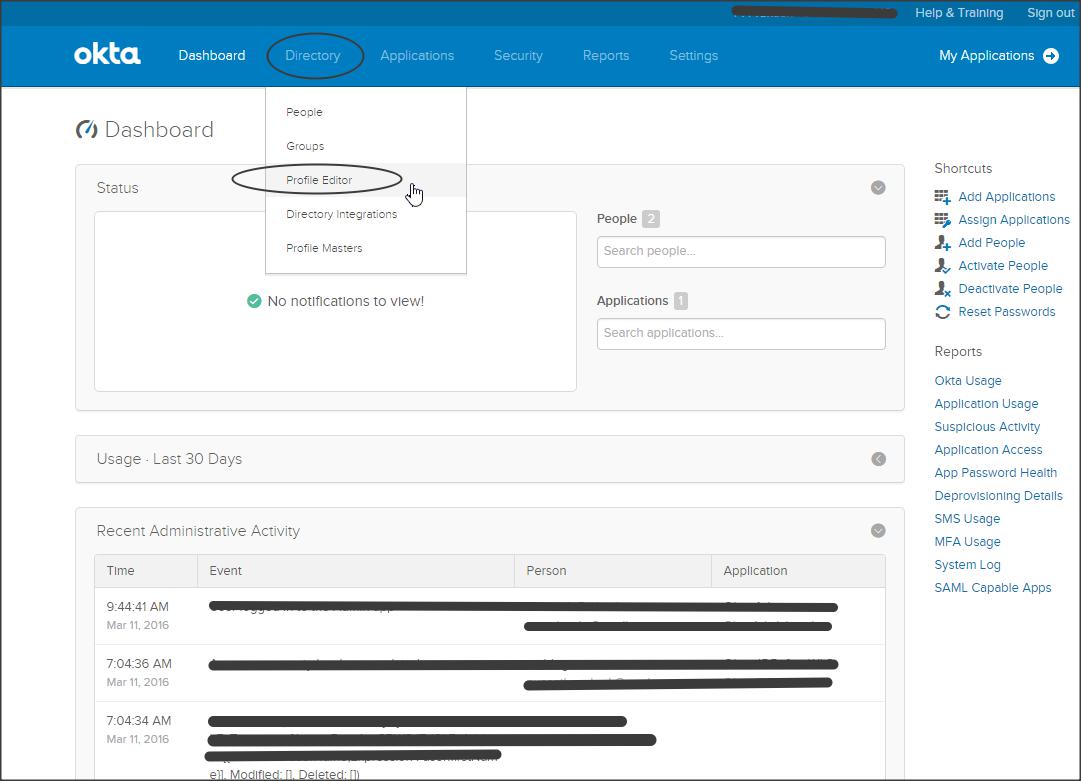Image resolution: width=1081 pixels, height=781 pixels.
Task: Click the Applications count badge
Action: click(x=680, y=301)
